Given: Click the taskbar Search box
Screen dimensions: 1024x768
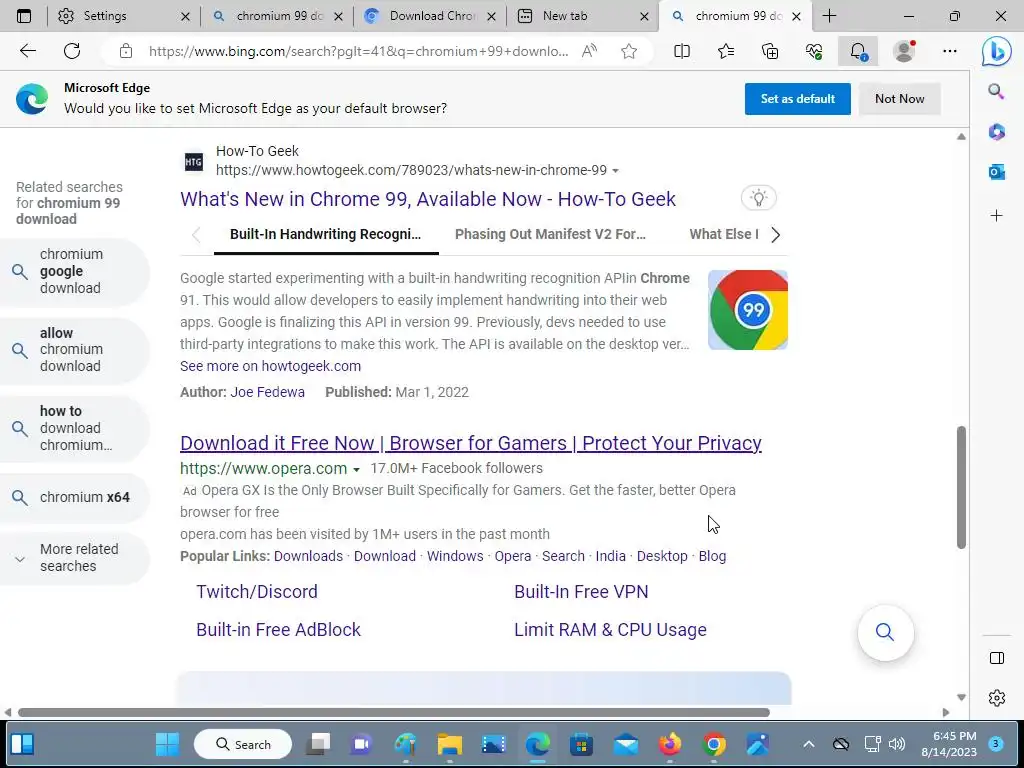Looking at the screenshot, I should click(243, 744).
